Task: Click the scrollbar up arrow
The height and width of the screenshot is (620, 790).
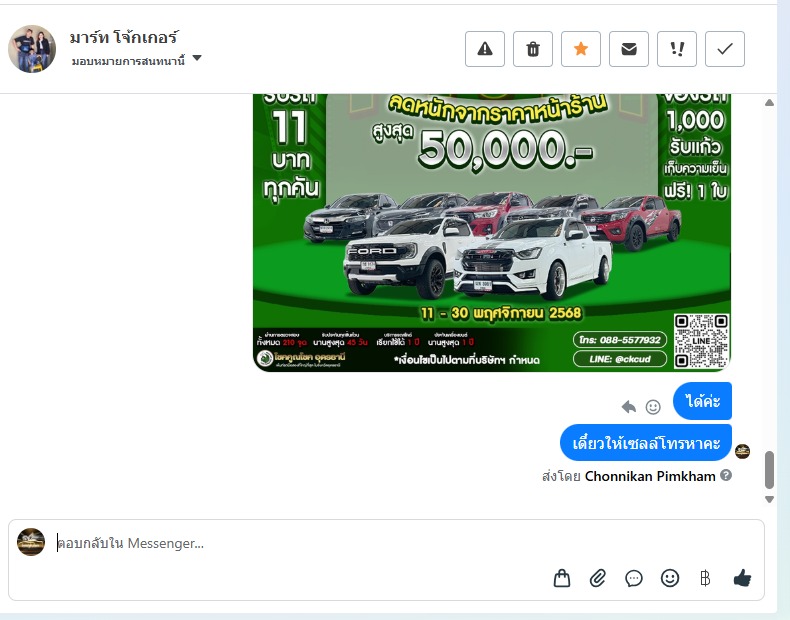Action: click(x=769, y=103)
